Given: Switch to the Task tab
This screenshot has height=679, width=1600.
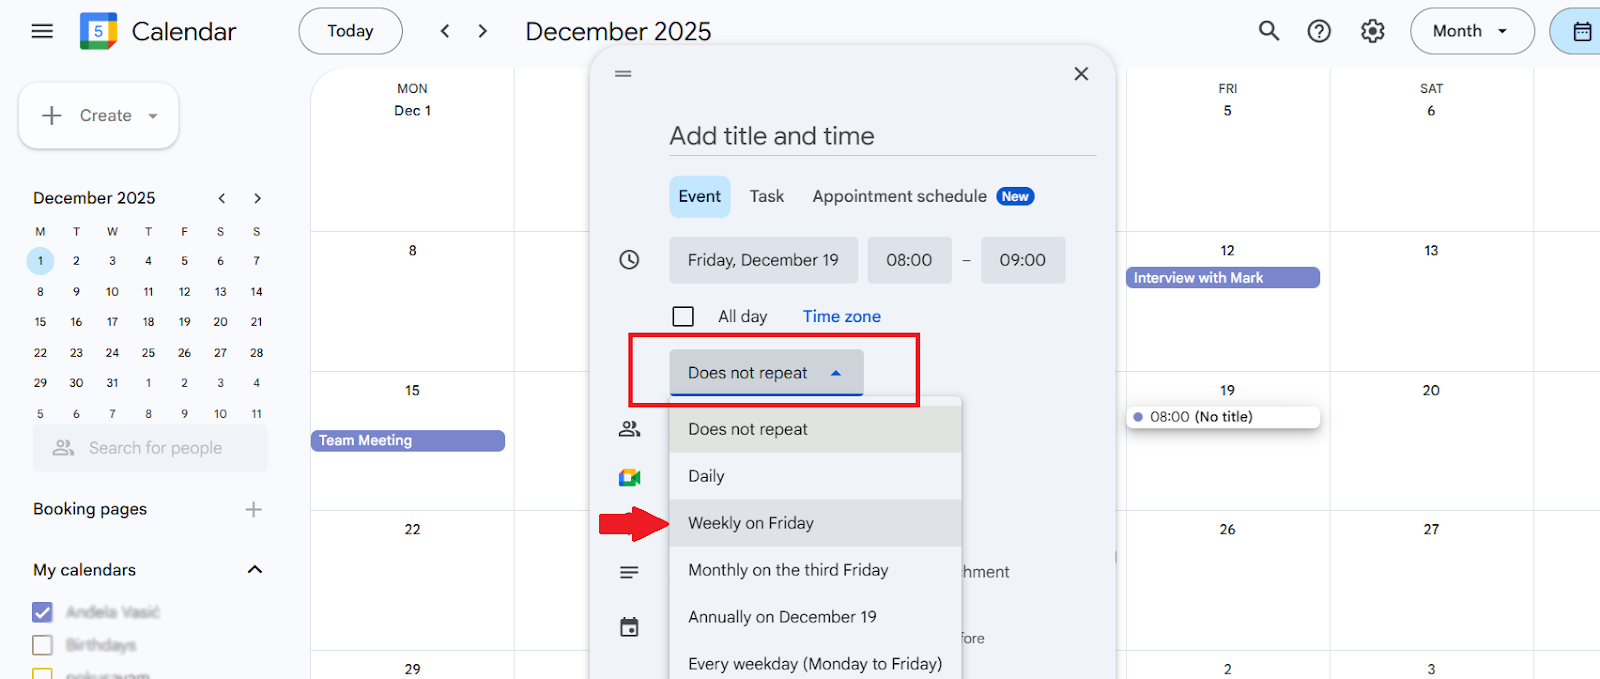Looking at the screenshot, I should point(766,196).
